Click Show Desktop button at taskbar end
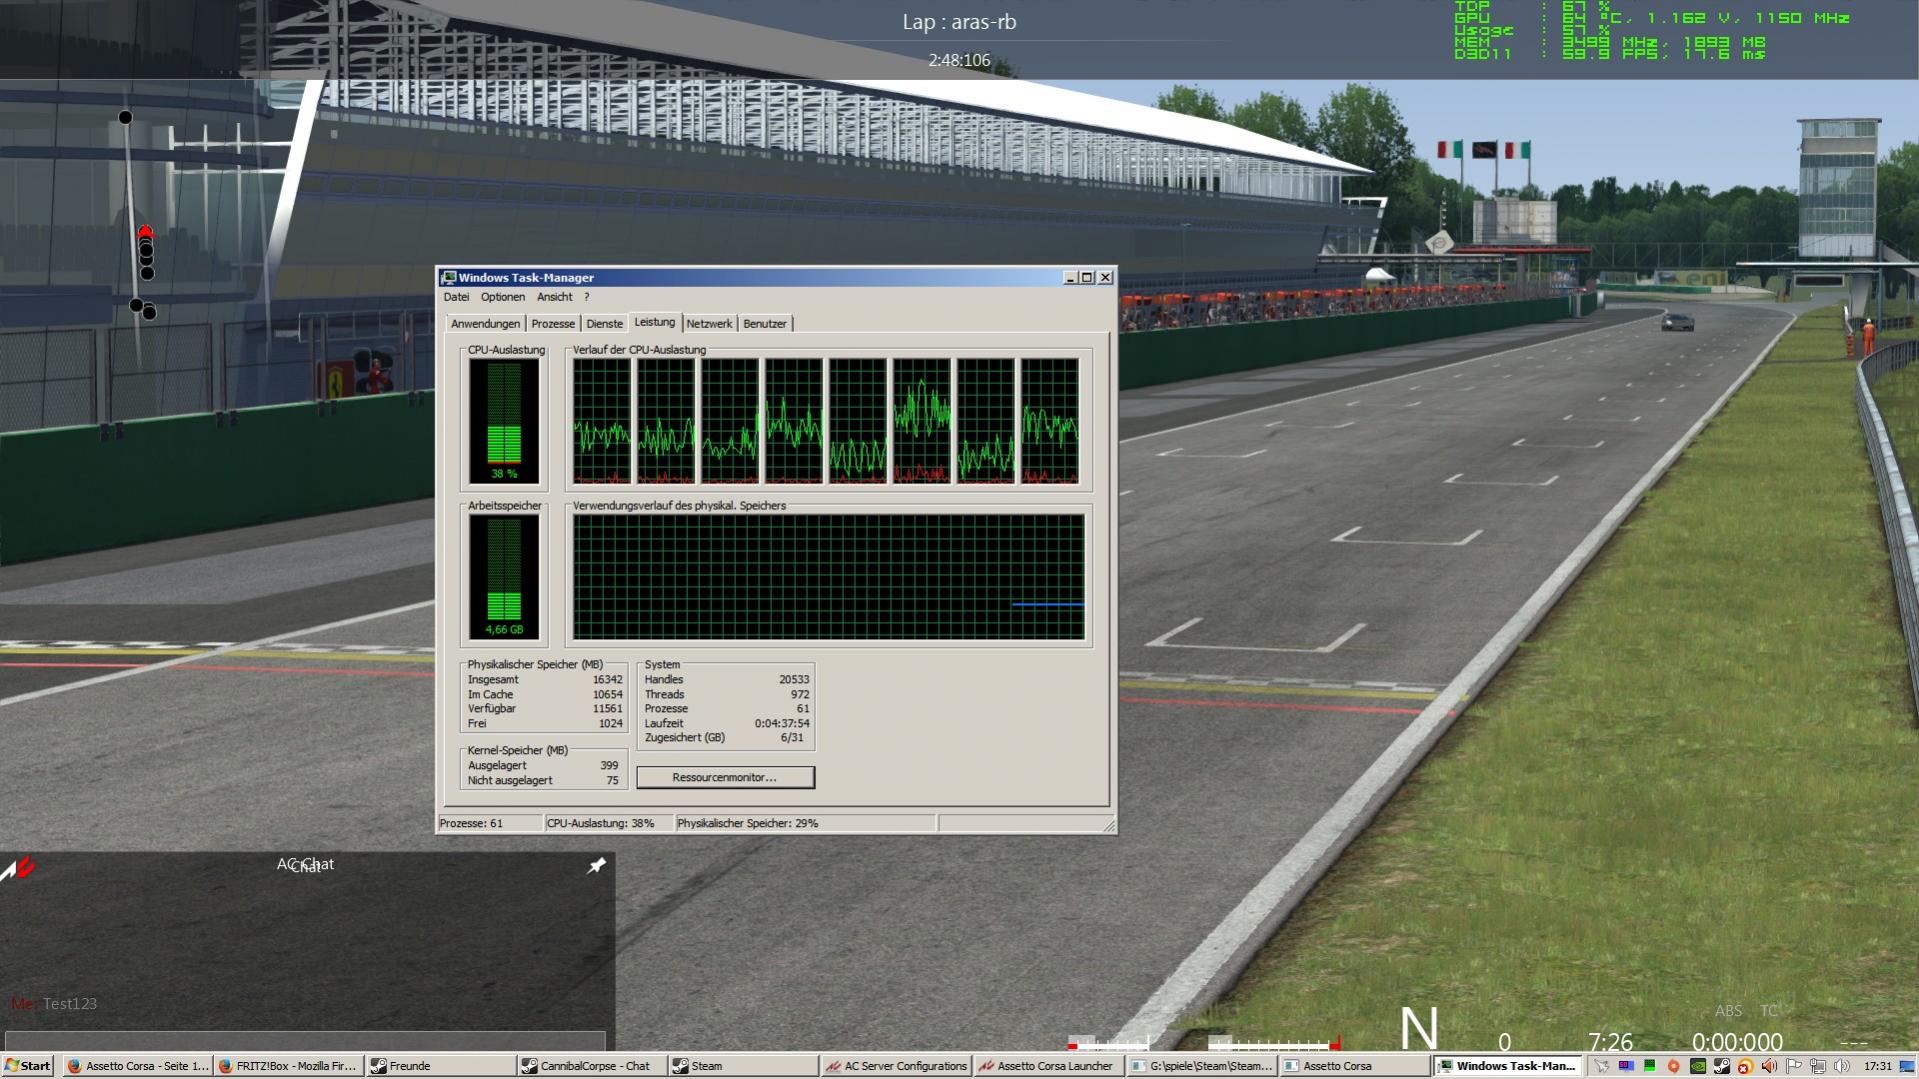This screenshot has width=1919, height=1079. coord(1907,1066)
